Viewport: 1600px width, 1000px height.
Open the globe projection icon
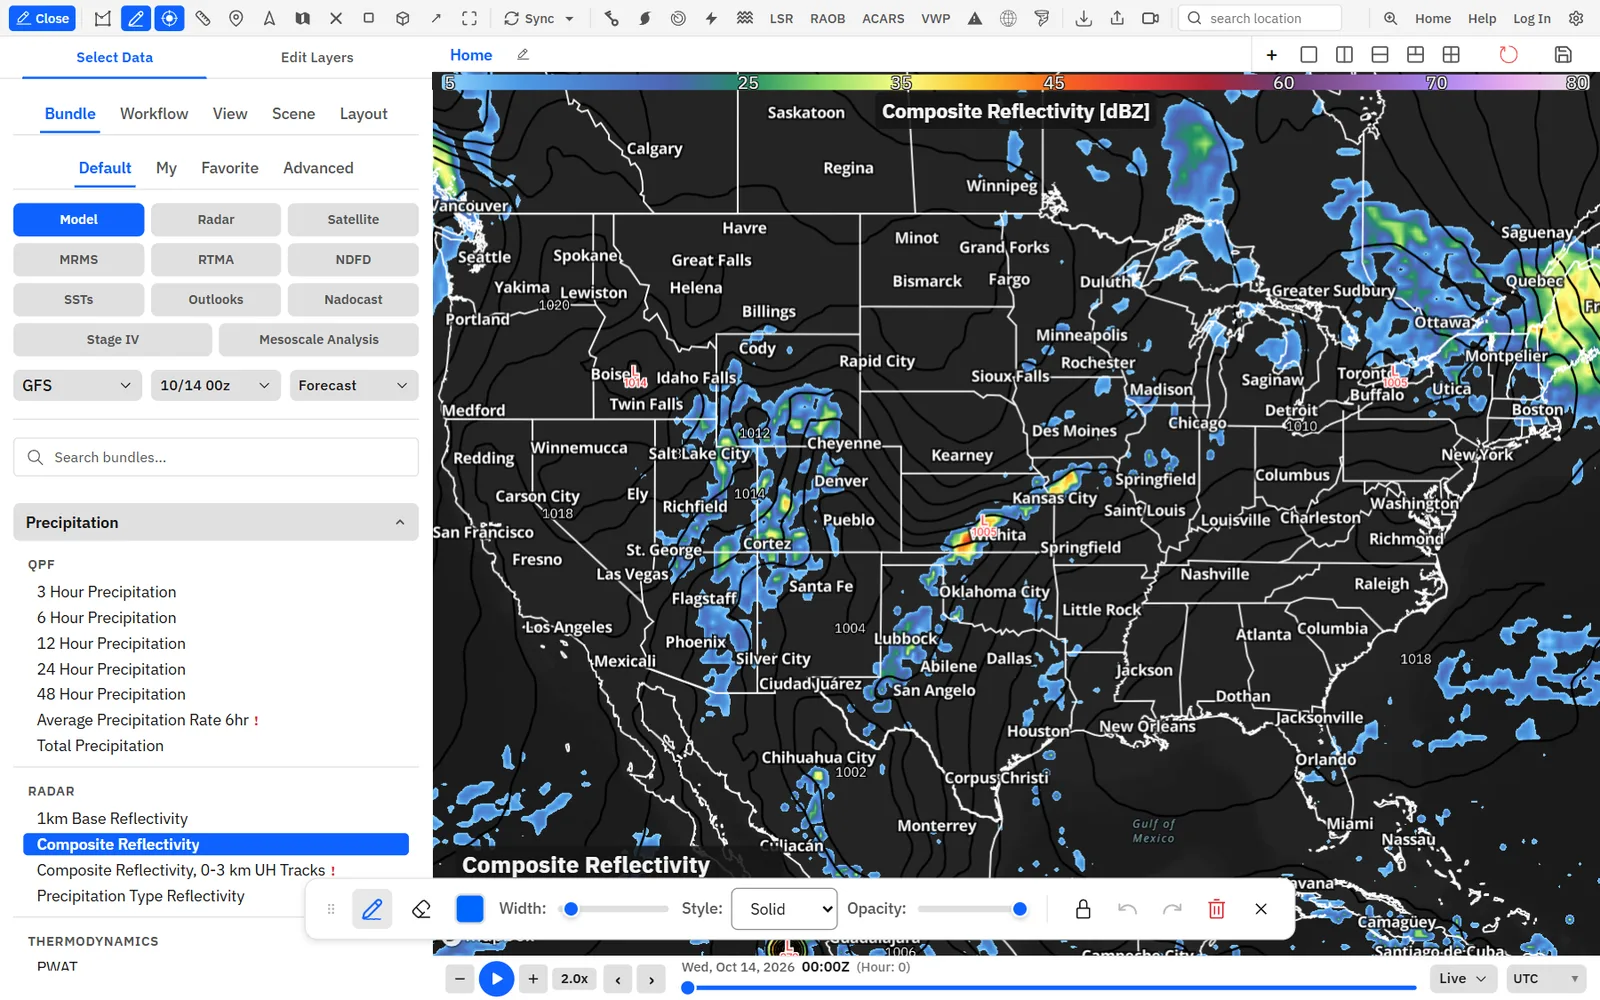coord(1008,18)
